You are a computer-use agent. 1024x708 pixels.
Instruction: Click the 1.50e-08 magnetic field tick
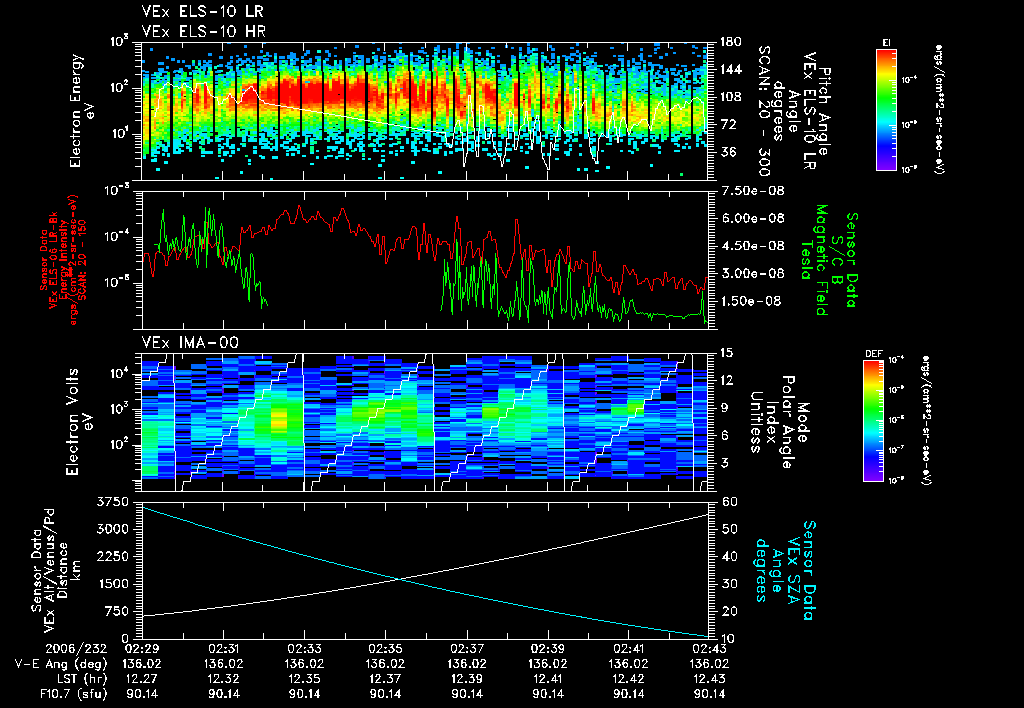pyautogui.click(x=751, y=301)
